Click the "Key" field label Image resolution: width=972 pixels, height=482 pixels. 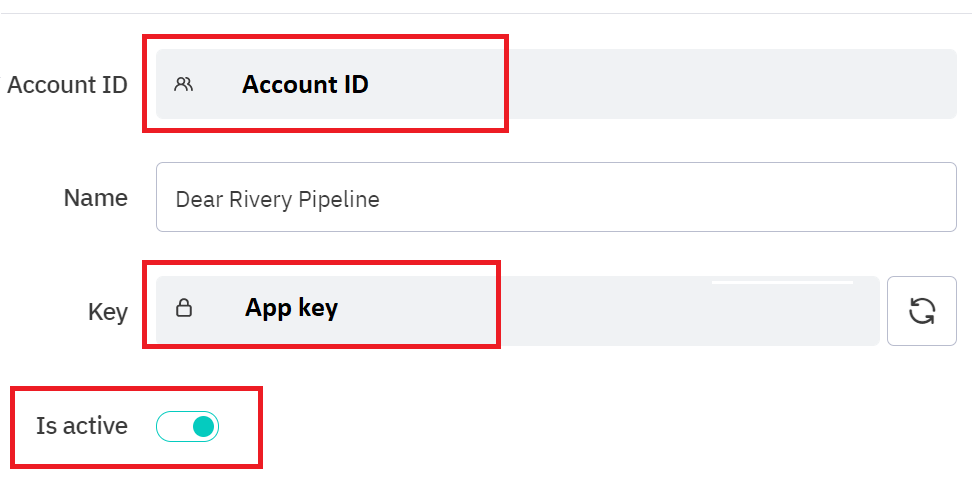pos(107,312)
